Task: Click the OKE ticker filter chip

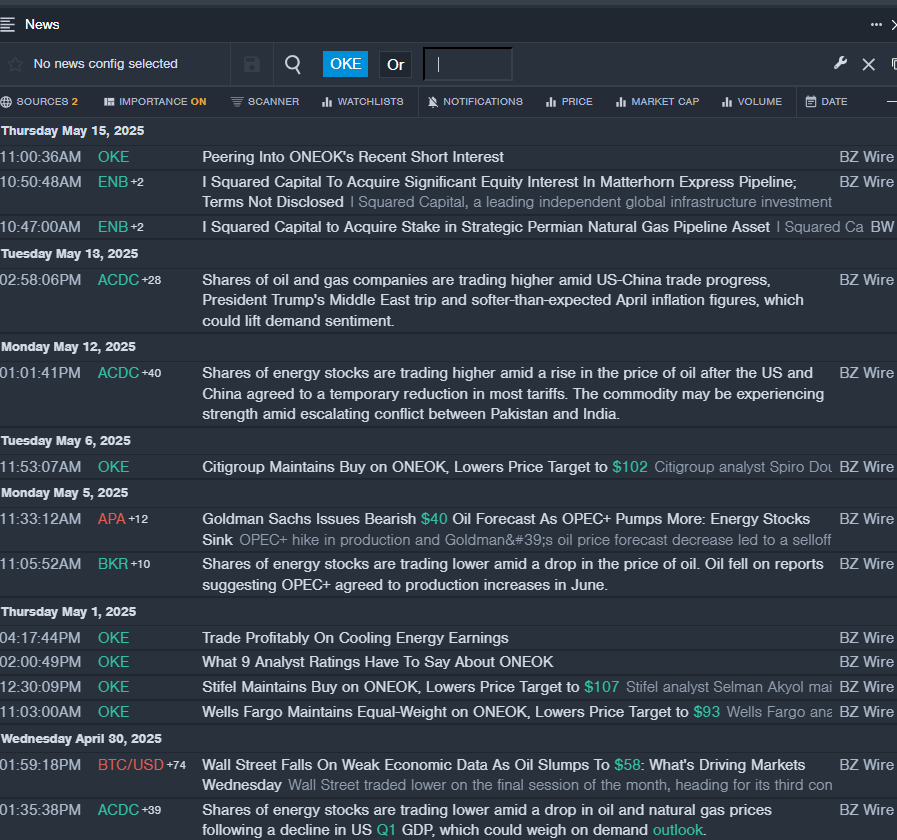Action: [x=346, y=64]
